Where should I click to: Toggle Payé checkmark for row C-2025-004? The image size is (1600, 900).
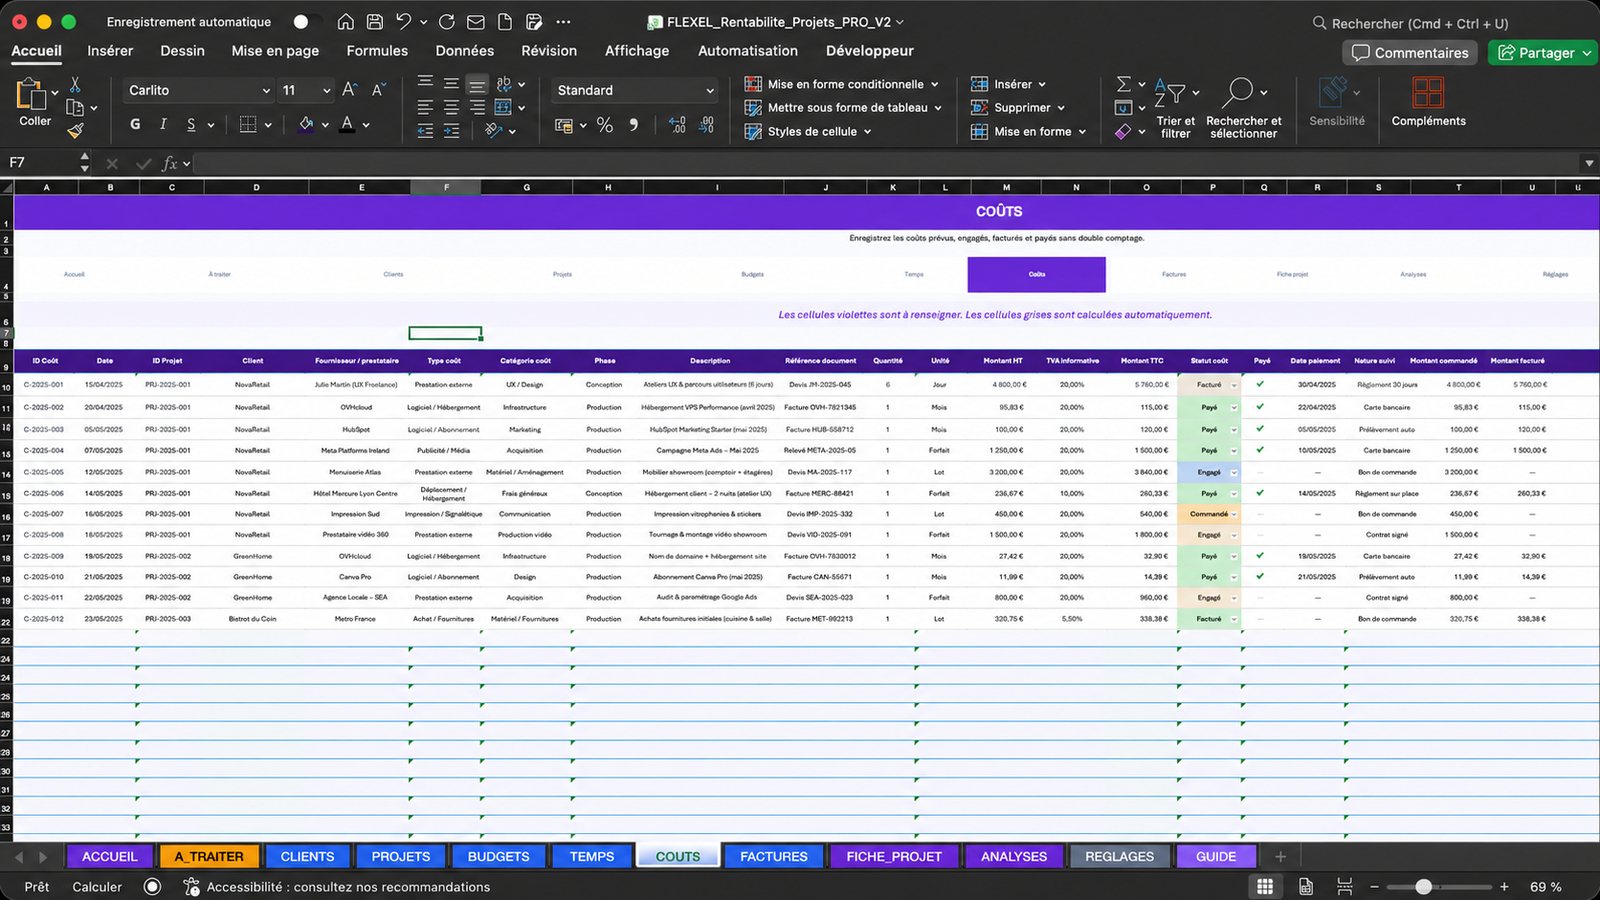click(x=1260, y=450)
